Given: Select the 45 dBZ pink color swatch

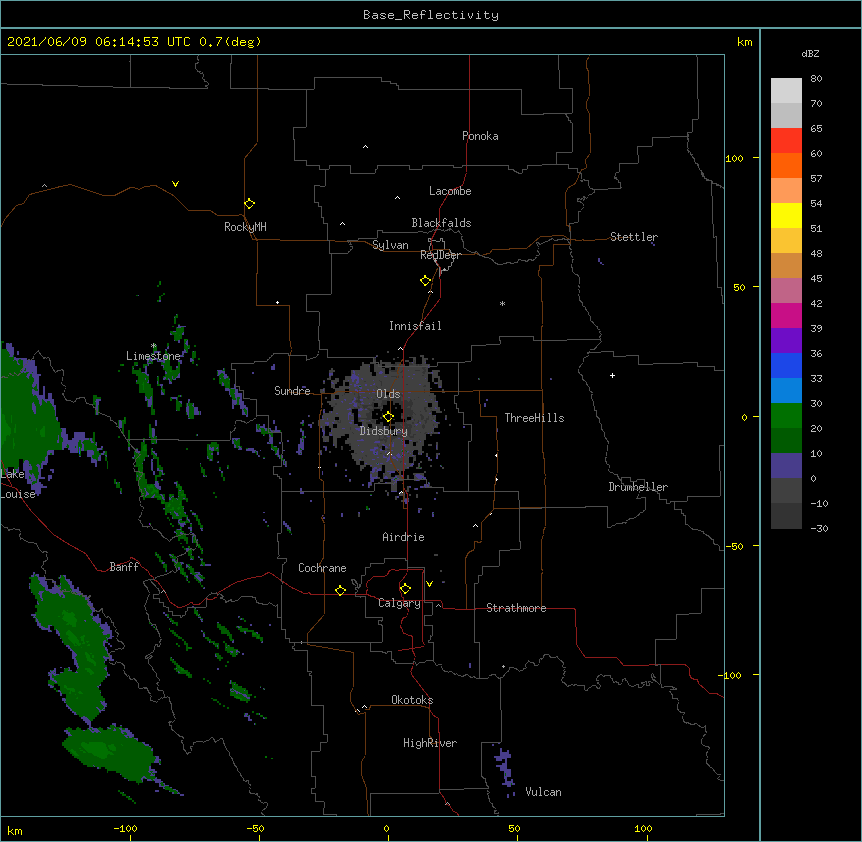Looking at the screenshot, I should [786, 290].
